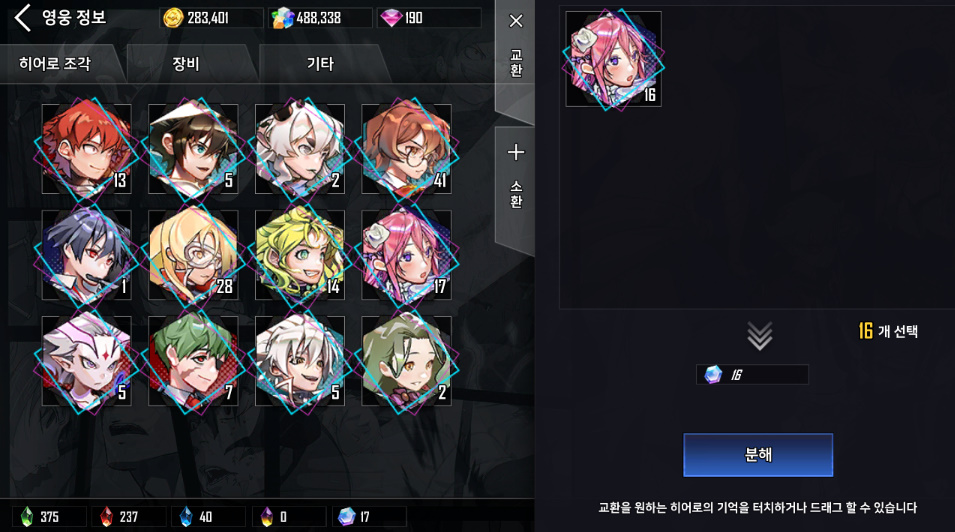Select the blonde masked hero with 28
Image resolution: width=955 pixels, height=532 pixels.
[x=193, y=255]
